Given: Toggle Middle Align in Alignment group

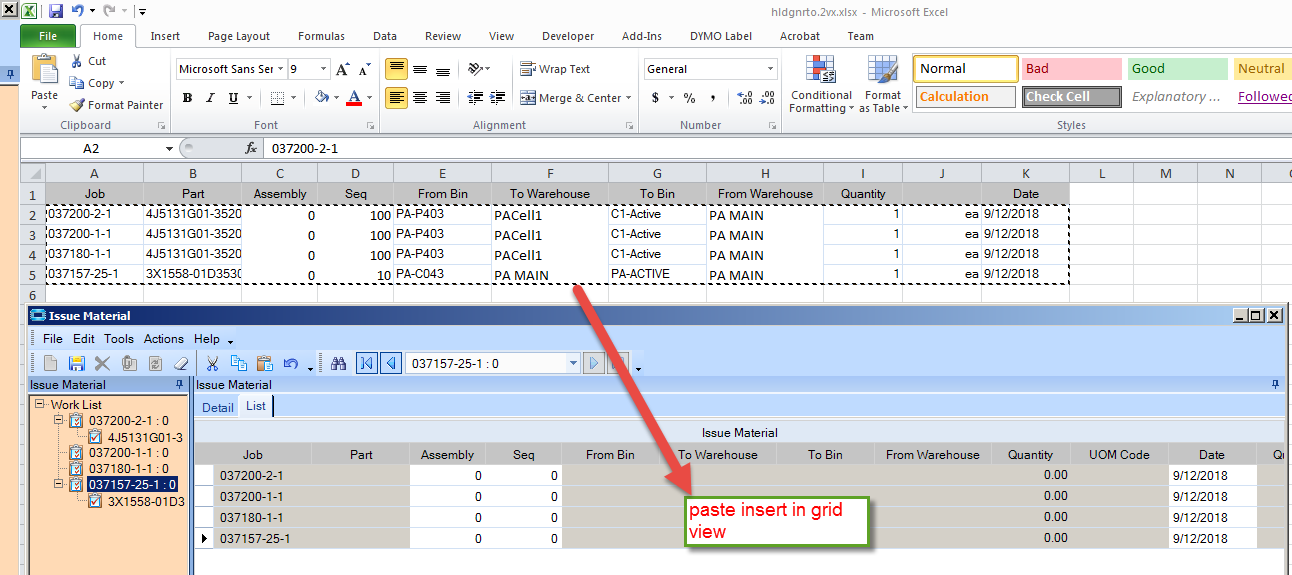Looking at the screenshot, I should point(420,69).
